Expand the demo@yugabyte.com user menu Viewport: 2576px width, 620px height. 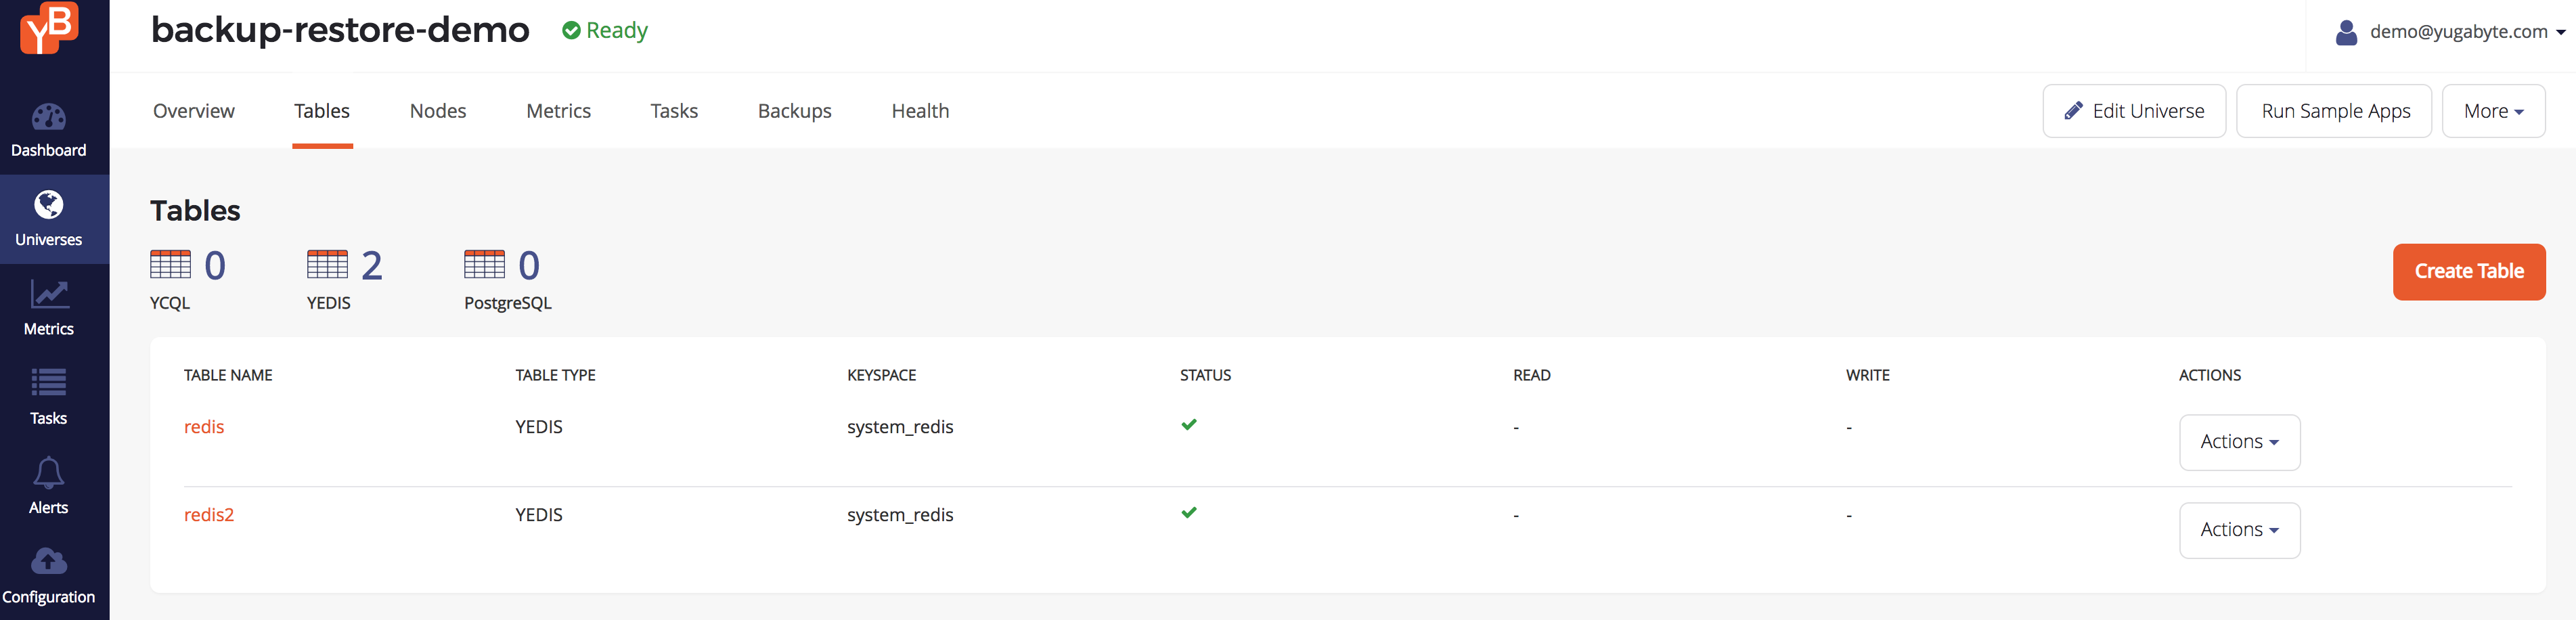2450,32
